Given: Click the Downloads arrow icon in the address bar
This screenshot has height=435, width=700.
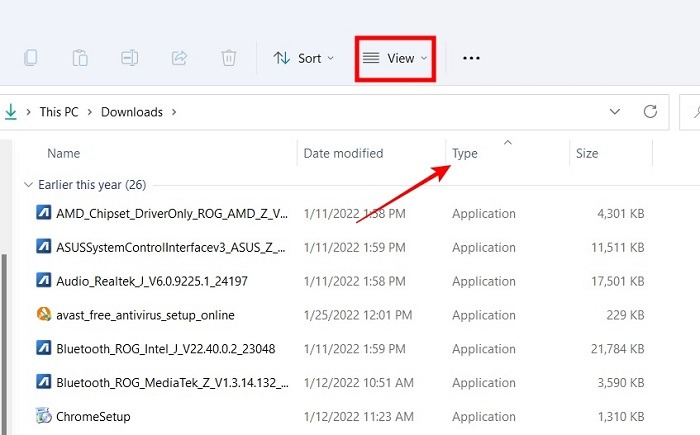Looking at the screenshot, I should tap(11, 112).
